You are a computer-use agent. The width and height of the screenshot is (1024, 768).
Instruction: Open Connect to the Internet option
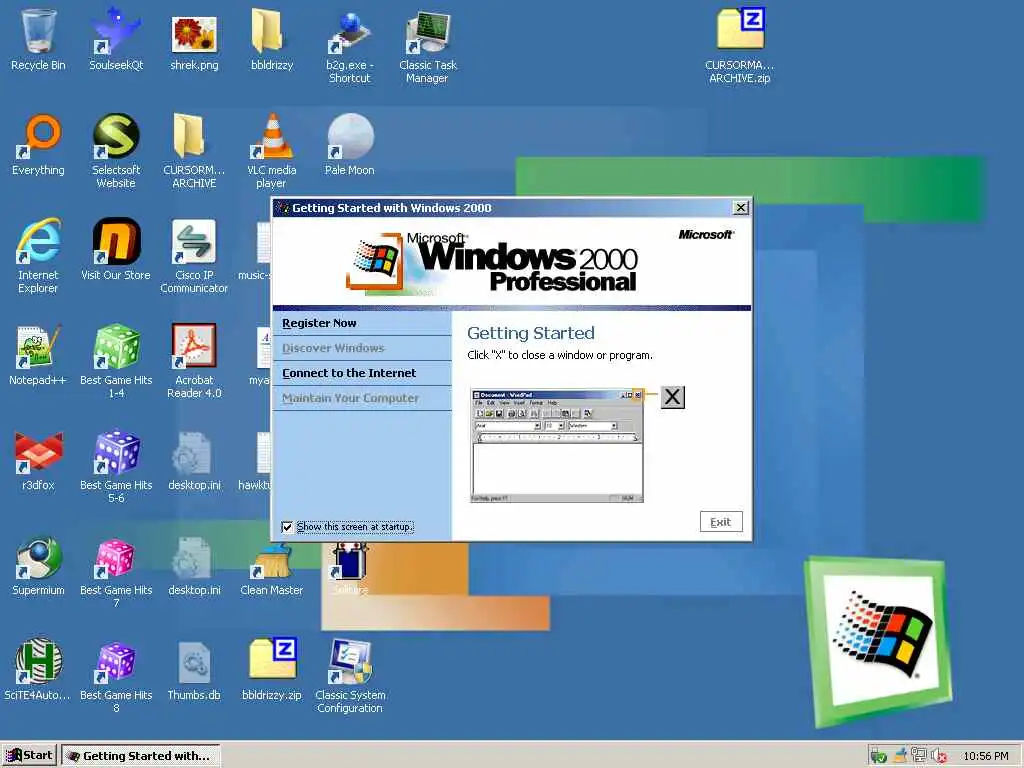point(362,373)
